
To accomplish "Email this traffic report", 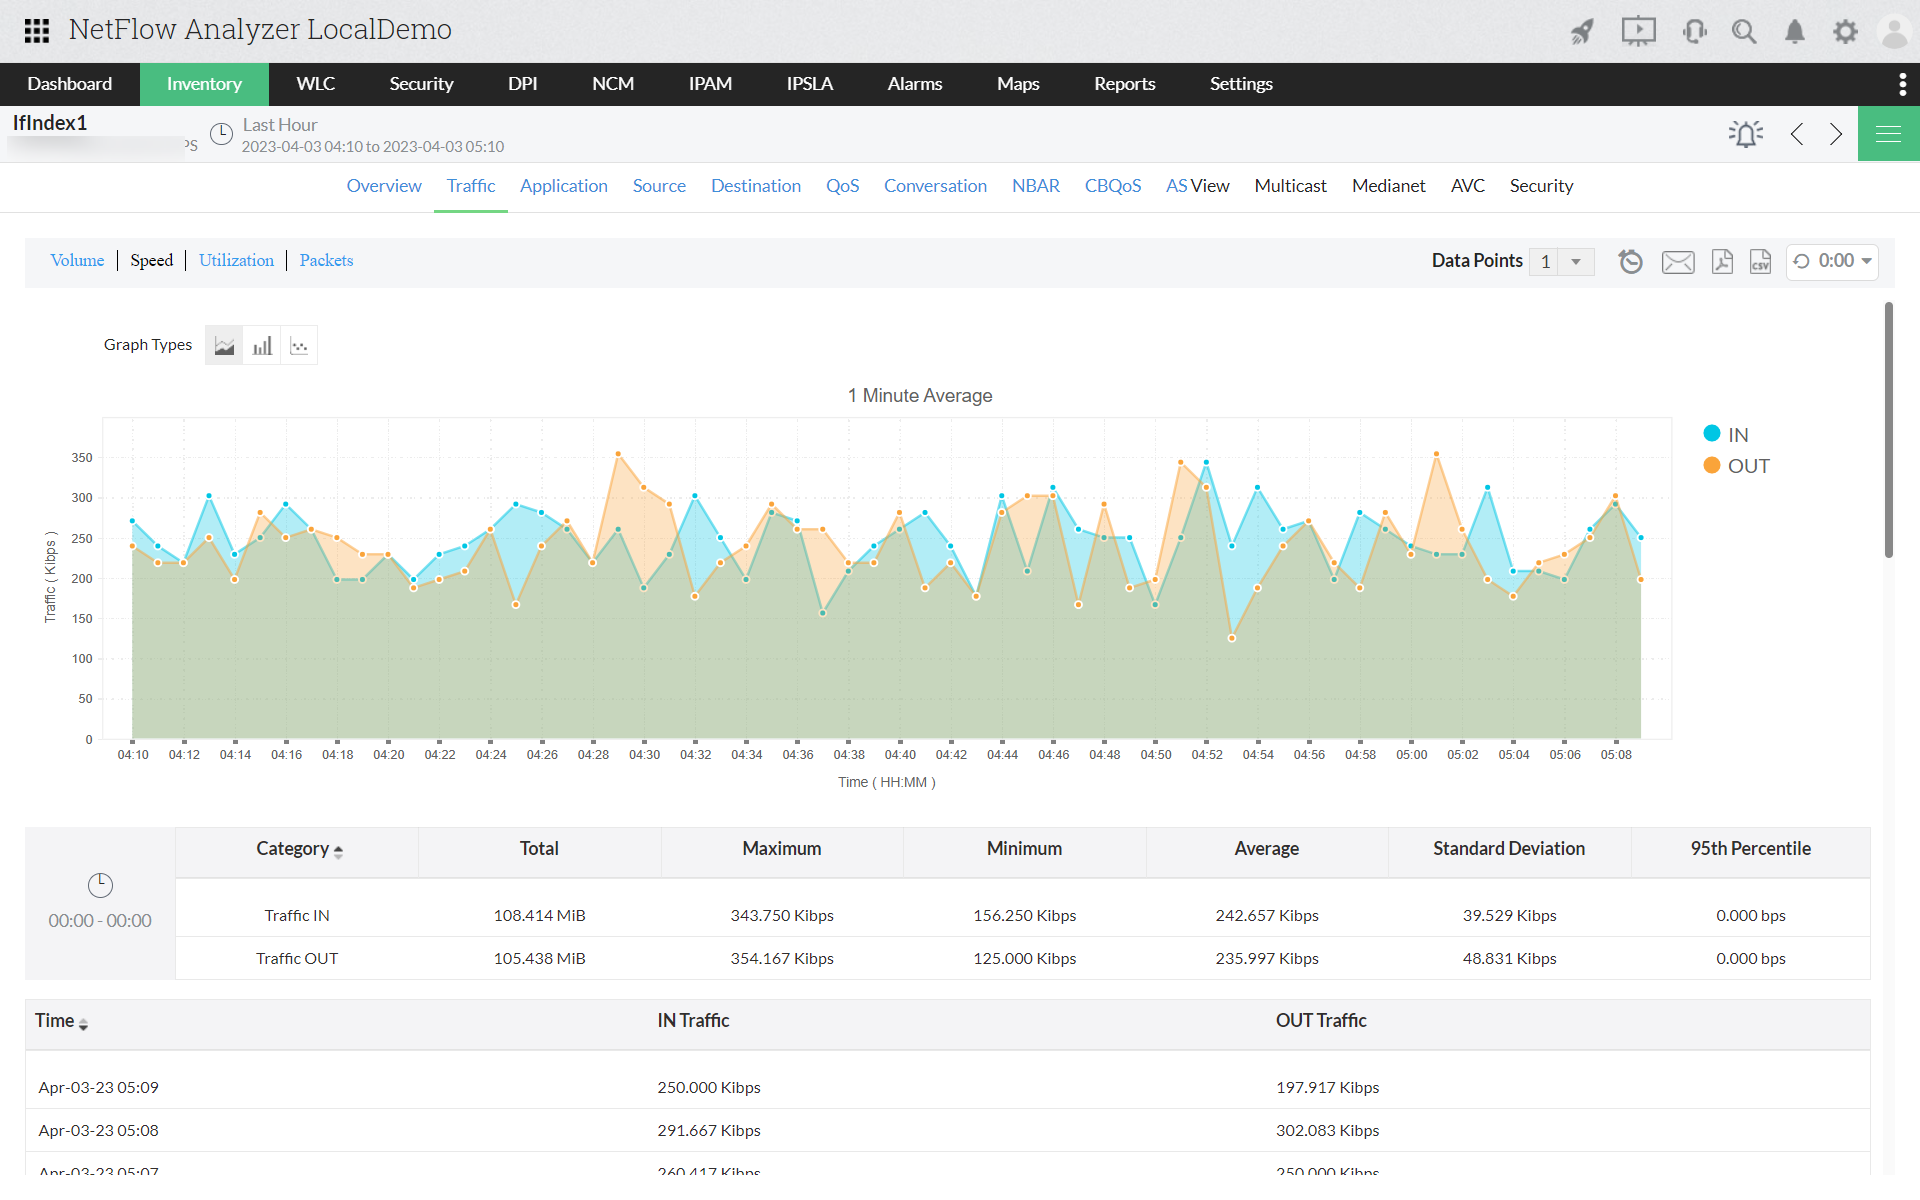I will pos(1679,261).
